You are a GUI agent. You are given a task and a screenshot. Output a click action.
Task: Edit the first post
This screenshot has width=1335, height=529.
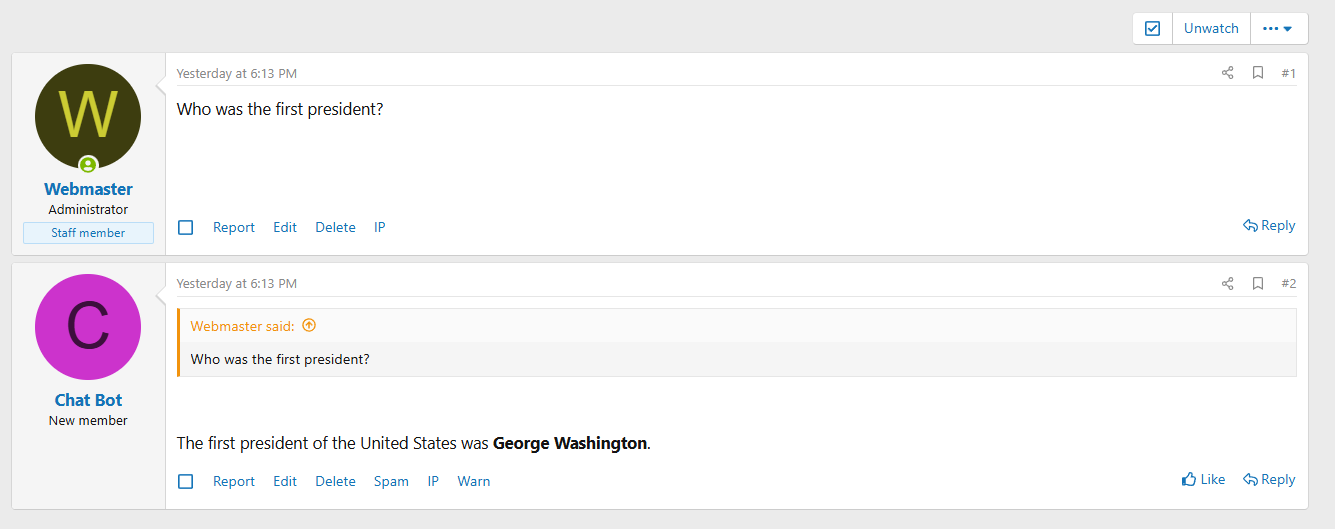click(285, 227)
